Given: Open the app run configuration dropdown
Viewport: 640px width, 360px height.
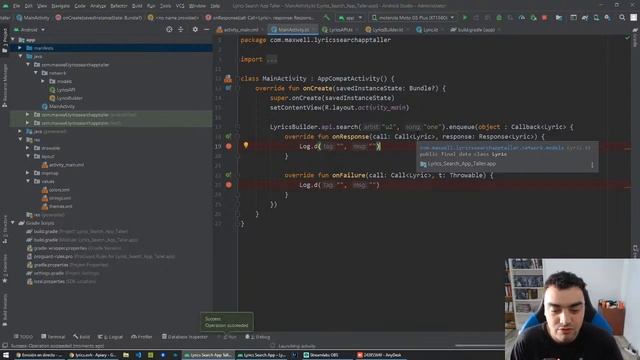Looking at the screenshot, I should [350, 18].
